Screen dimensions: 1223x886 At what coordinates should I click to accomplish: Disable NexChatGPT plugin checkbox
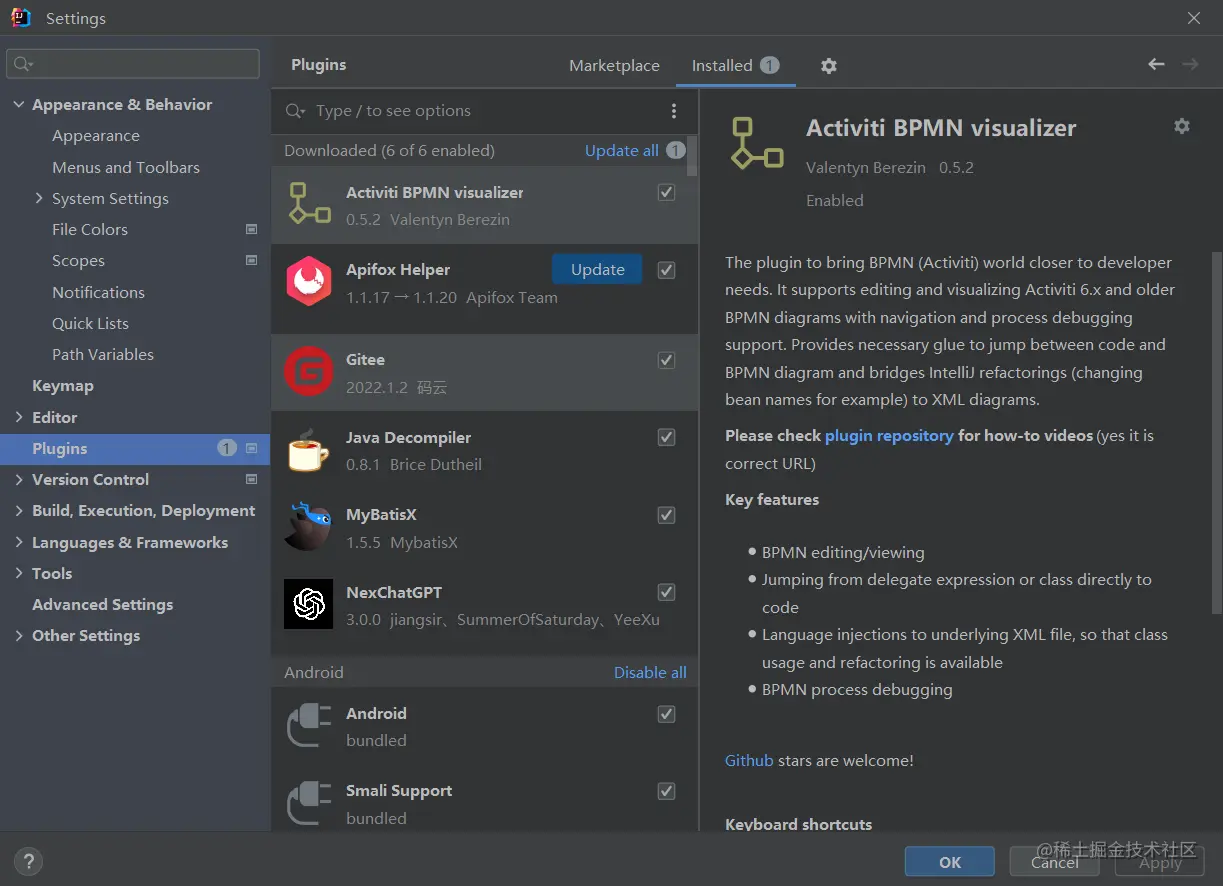click(x=666, y=592)
